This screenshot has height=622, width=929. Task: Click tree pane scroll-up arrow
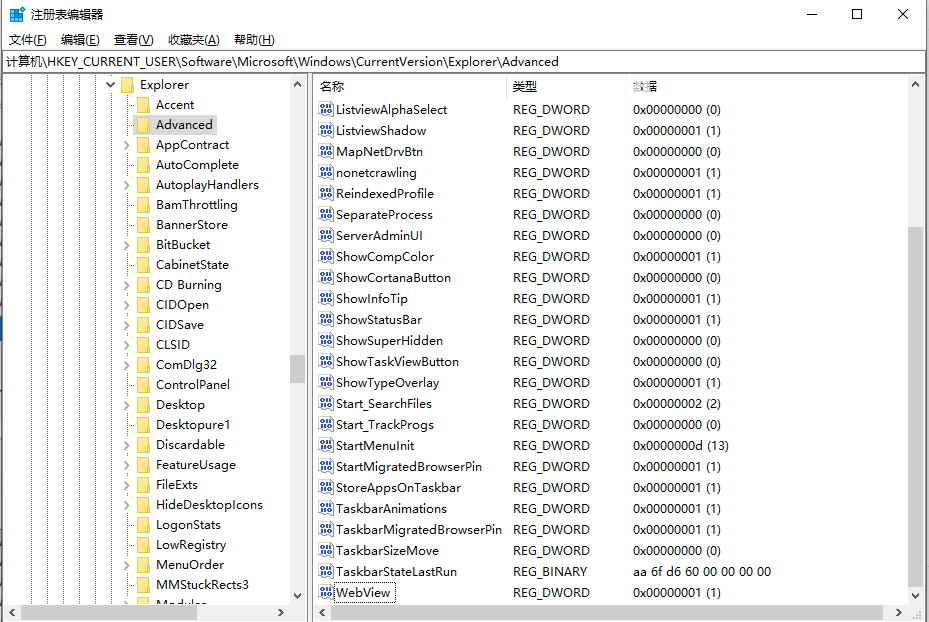(297, 85)
